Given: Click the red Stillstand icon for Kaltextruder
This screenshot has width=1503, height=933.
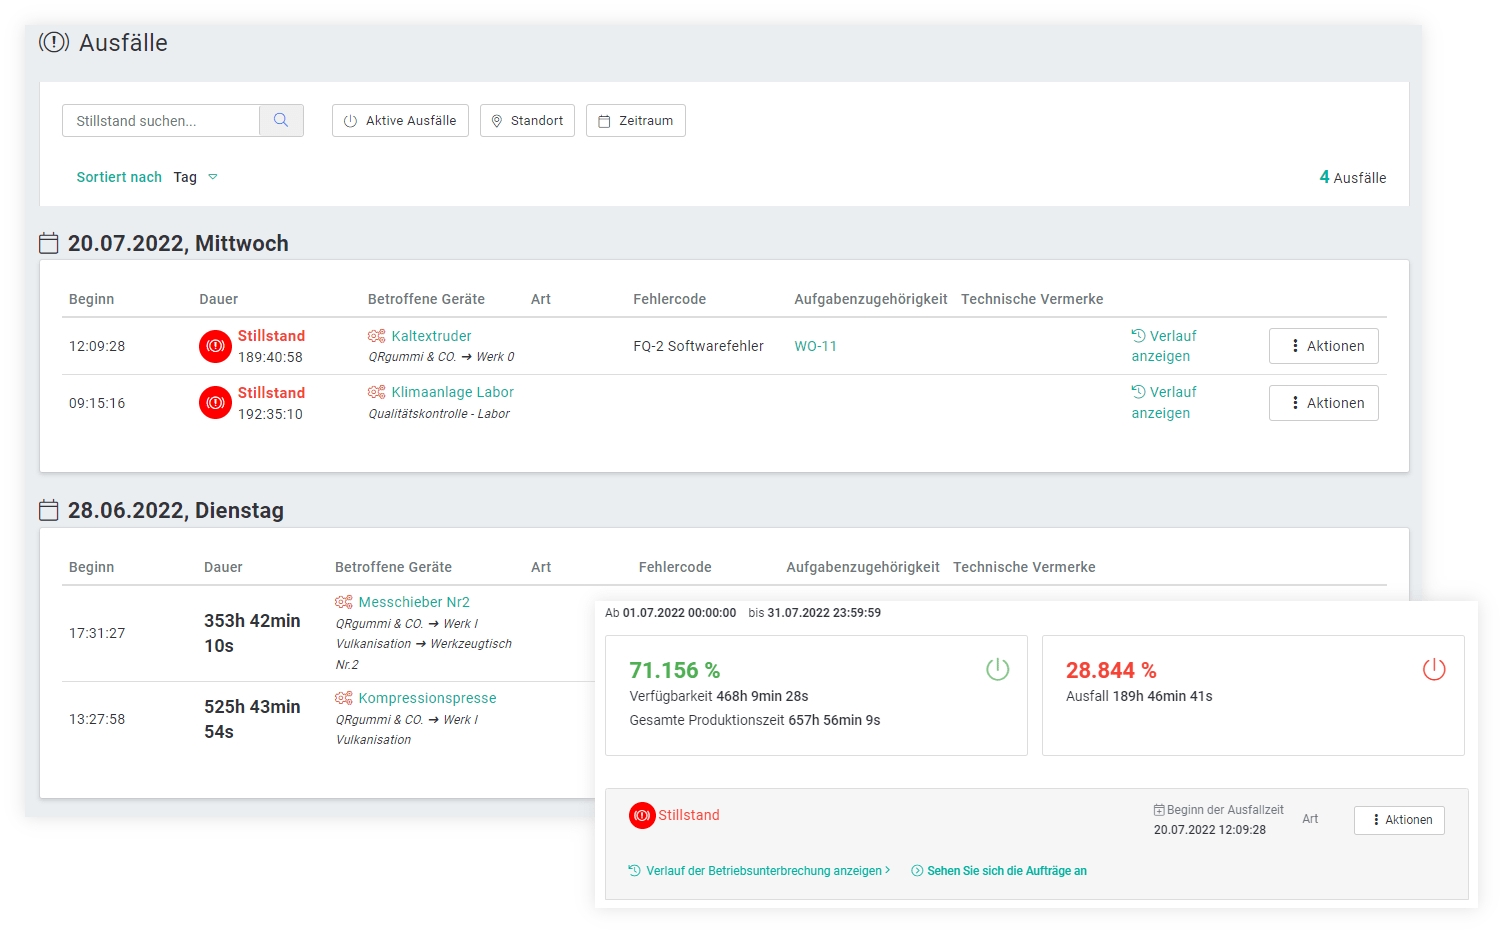Looking at the screenshot, I should [215, 346].
